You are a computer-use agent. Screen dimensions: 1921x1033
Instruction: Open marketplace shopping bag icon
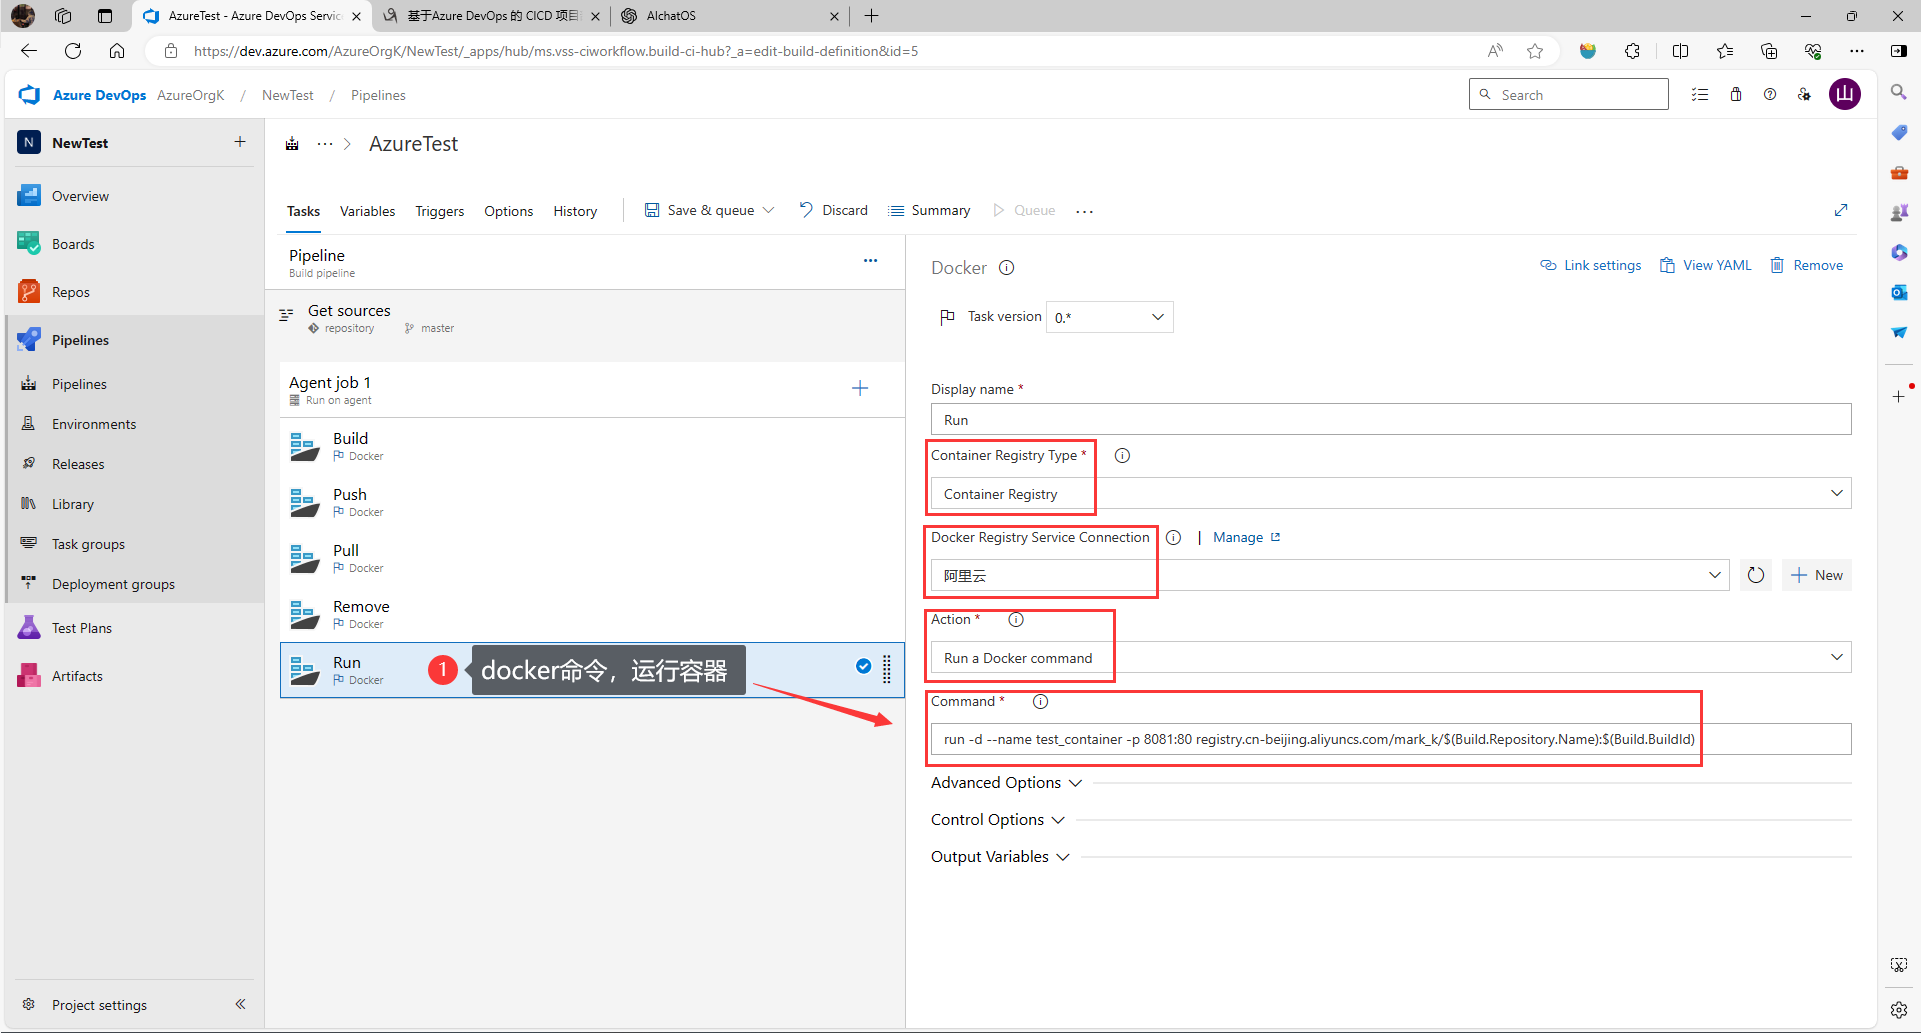(x=1736, y=95)
